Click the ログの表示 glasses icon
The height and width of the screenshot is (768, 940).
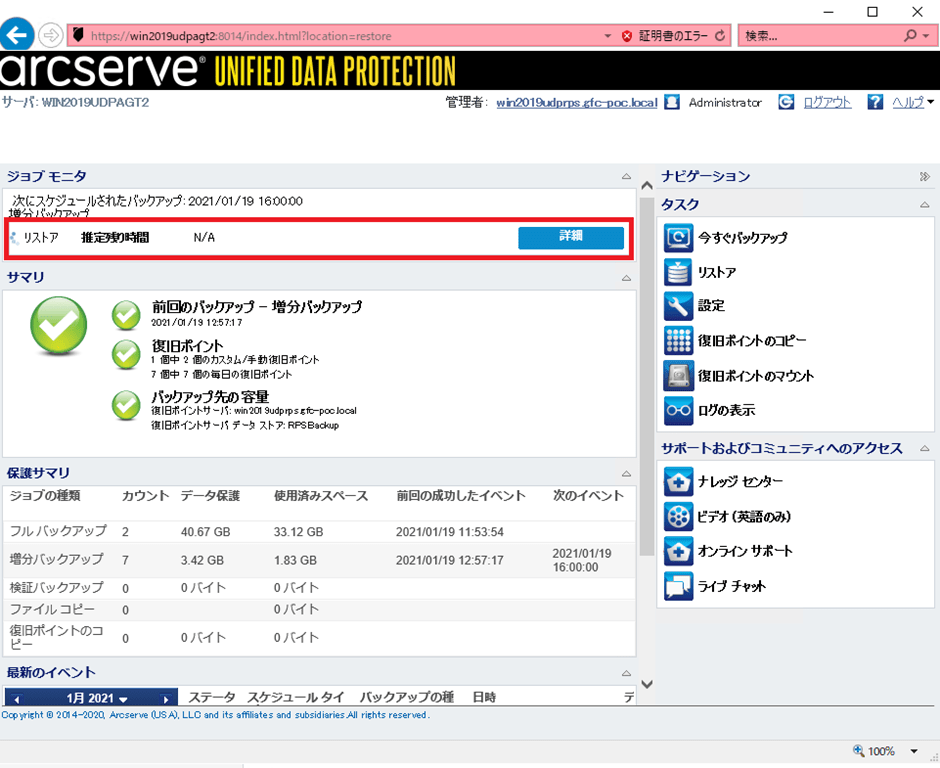pyautogui.click(x=678, y=410)
